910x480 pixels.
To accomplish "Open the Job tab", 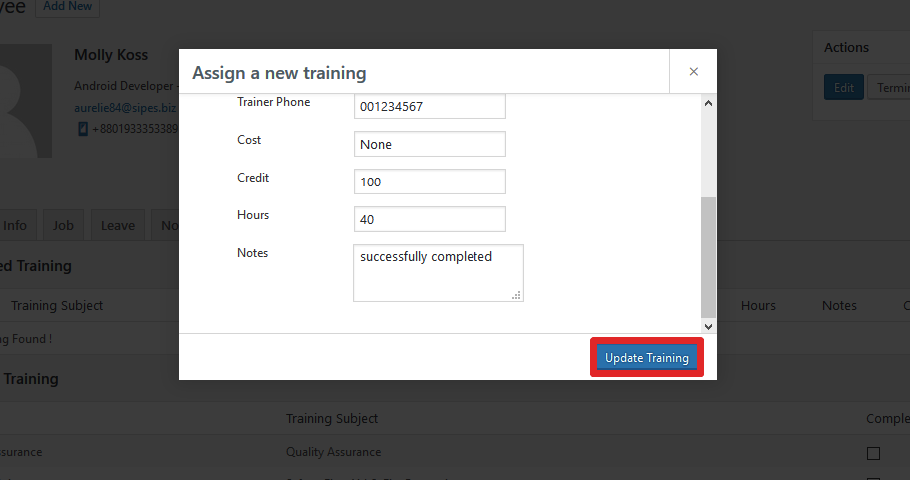I will (64, 225).
